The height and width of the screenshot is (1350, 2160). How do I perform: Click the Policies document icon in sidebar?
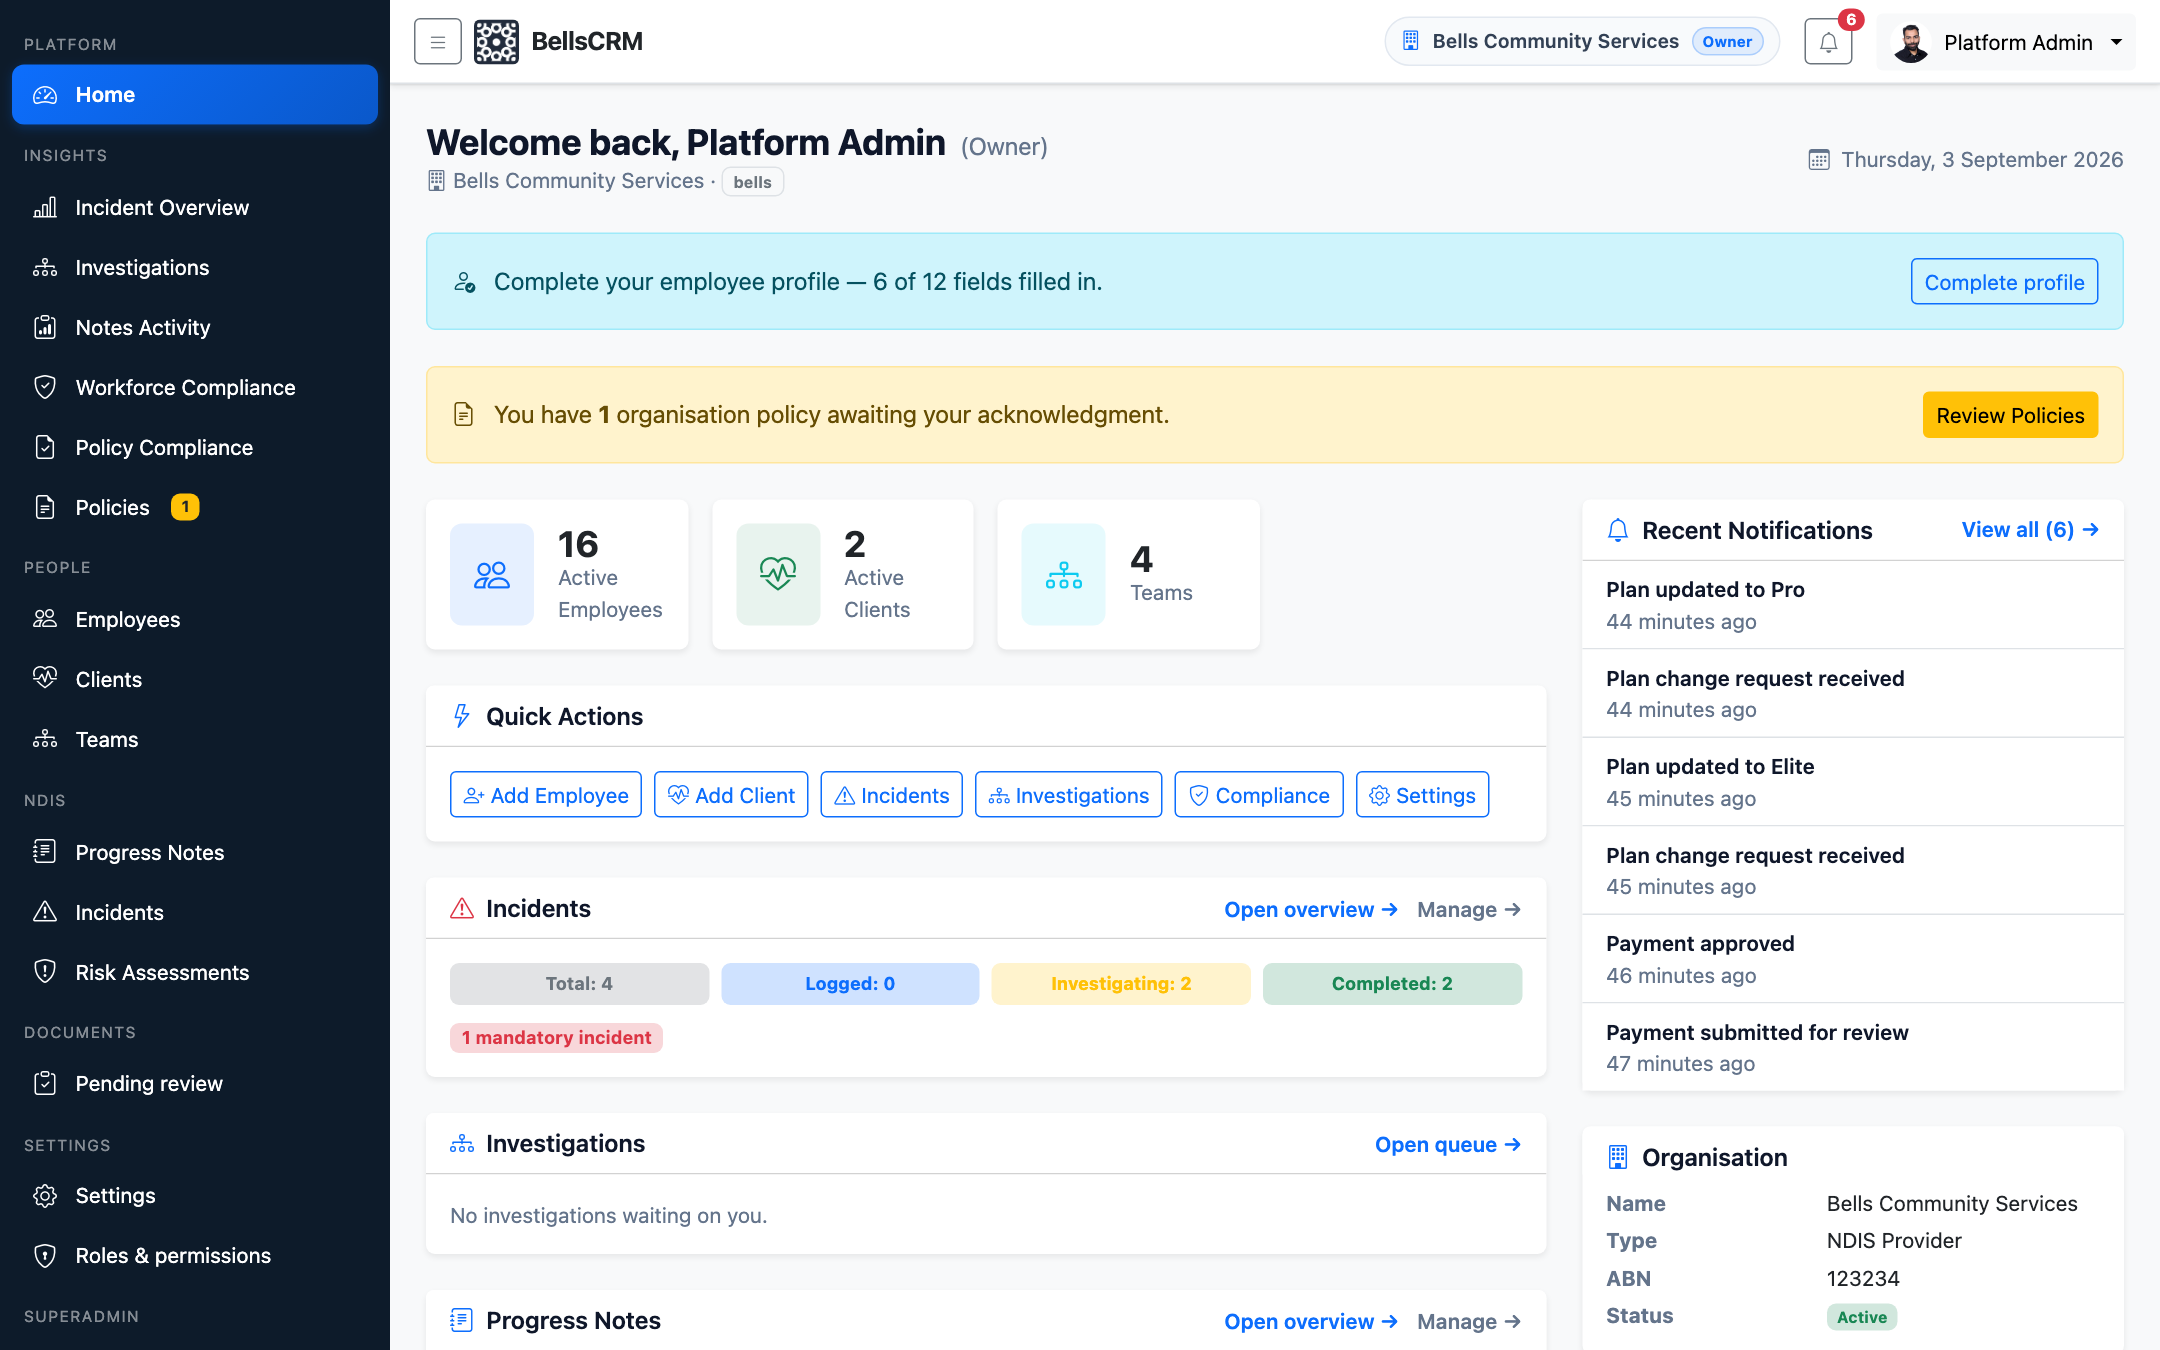[x=45, y=507]
